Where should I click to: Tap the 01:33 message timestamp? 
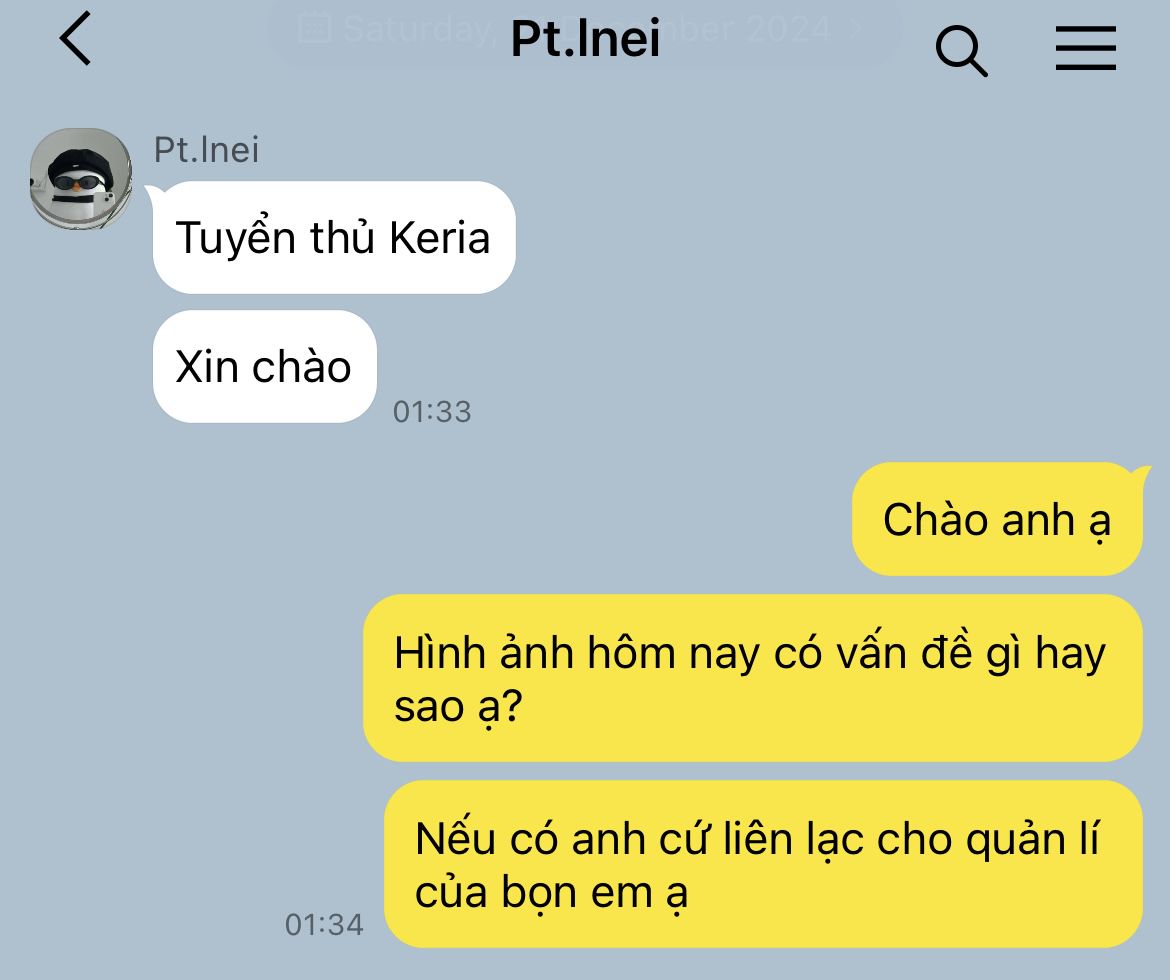click(432, 411)
